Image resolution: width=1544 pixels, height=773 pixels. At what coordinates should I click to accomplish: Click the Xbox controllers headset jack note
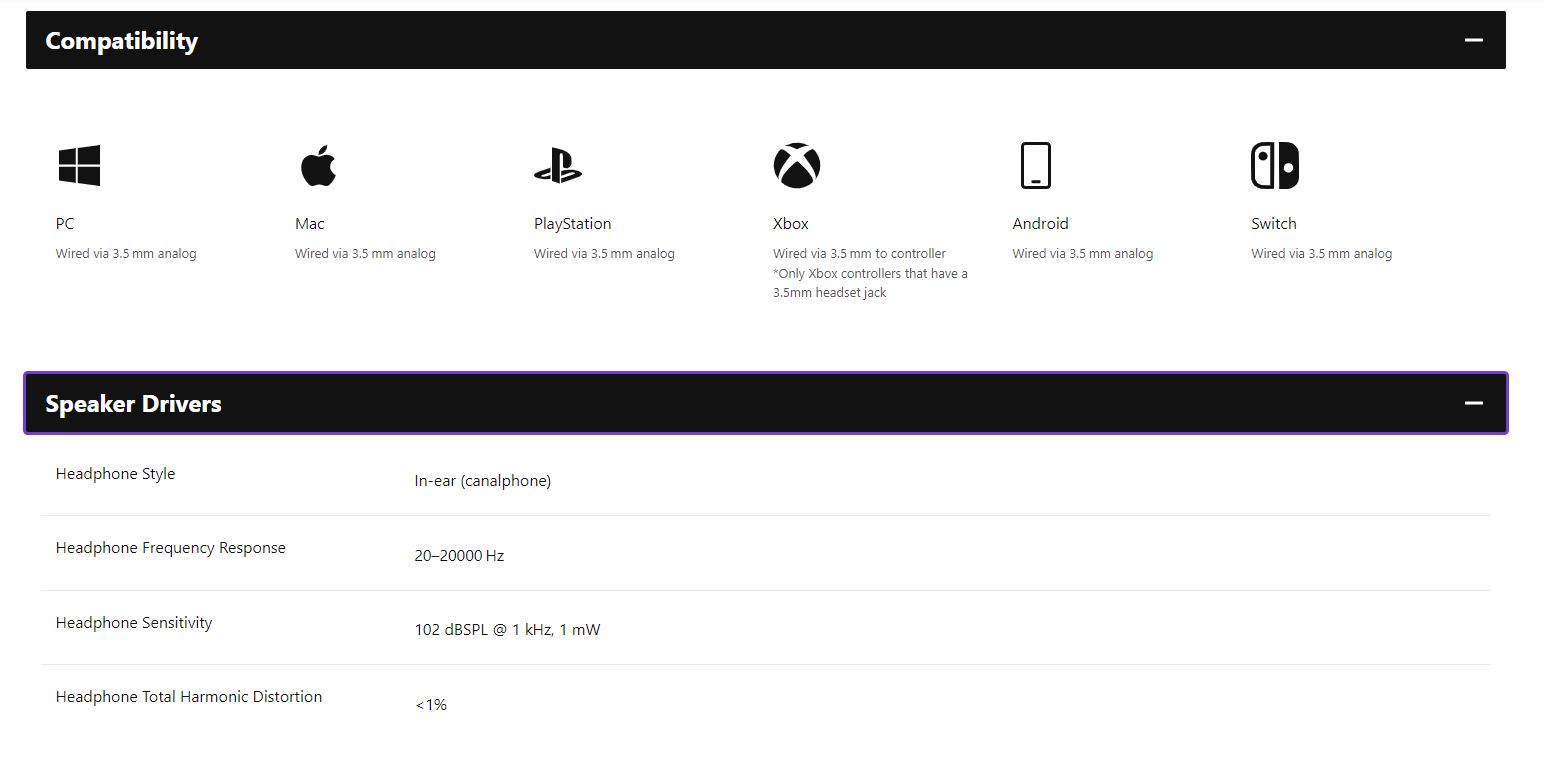pos(870,283)
